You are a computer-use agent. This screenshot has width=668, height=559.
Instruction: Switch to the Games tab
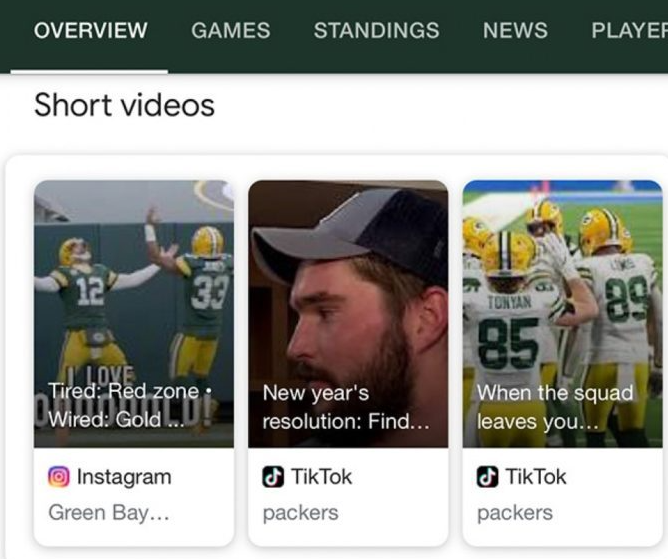click(230, 30)
